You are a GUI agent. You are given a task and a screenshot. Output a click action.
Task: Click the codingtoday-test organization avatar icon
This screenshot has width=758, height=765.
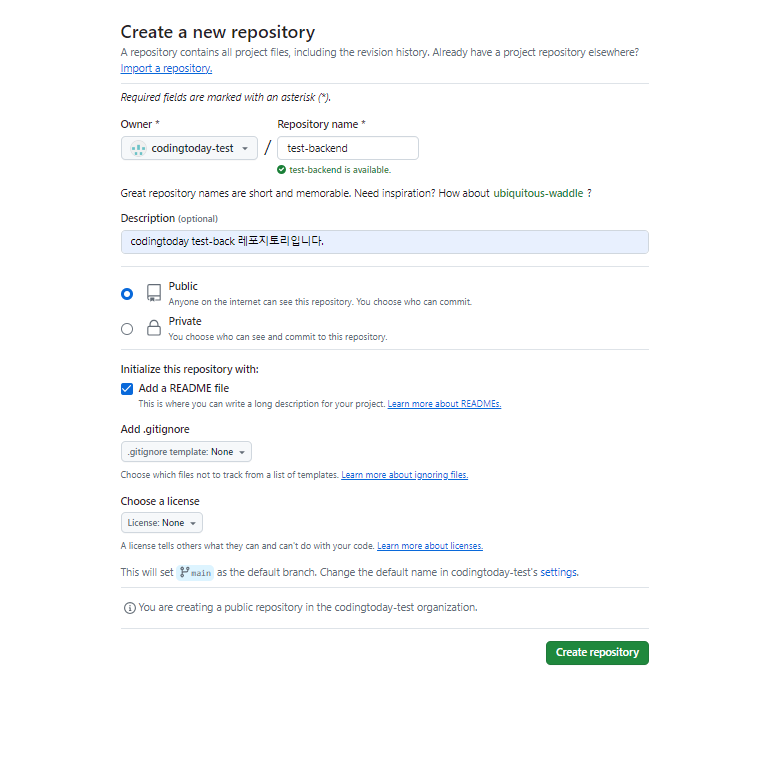pos(139,148)
